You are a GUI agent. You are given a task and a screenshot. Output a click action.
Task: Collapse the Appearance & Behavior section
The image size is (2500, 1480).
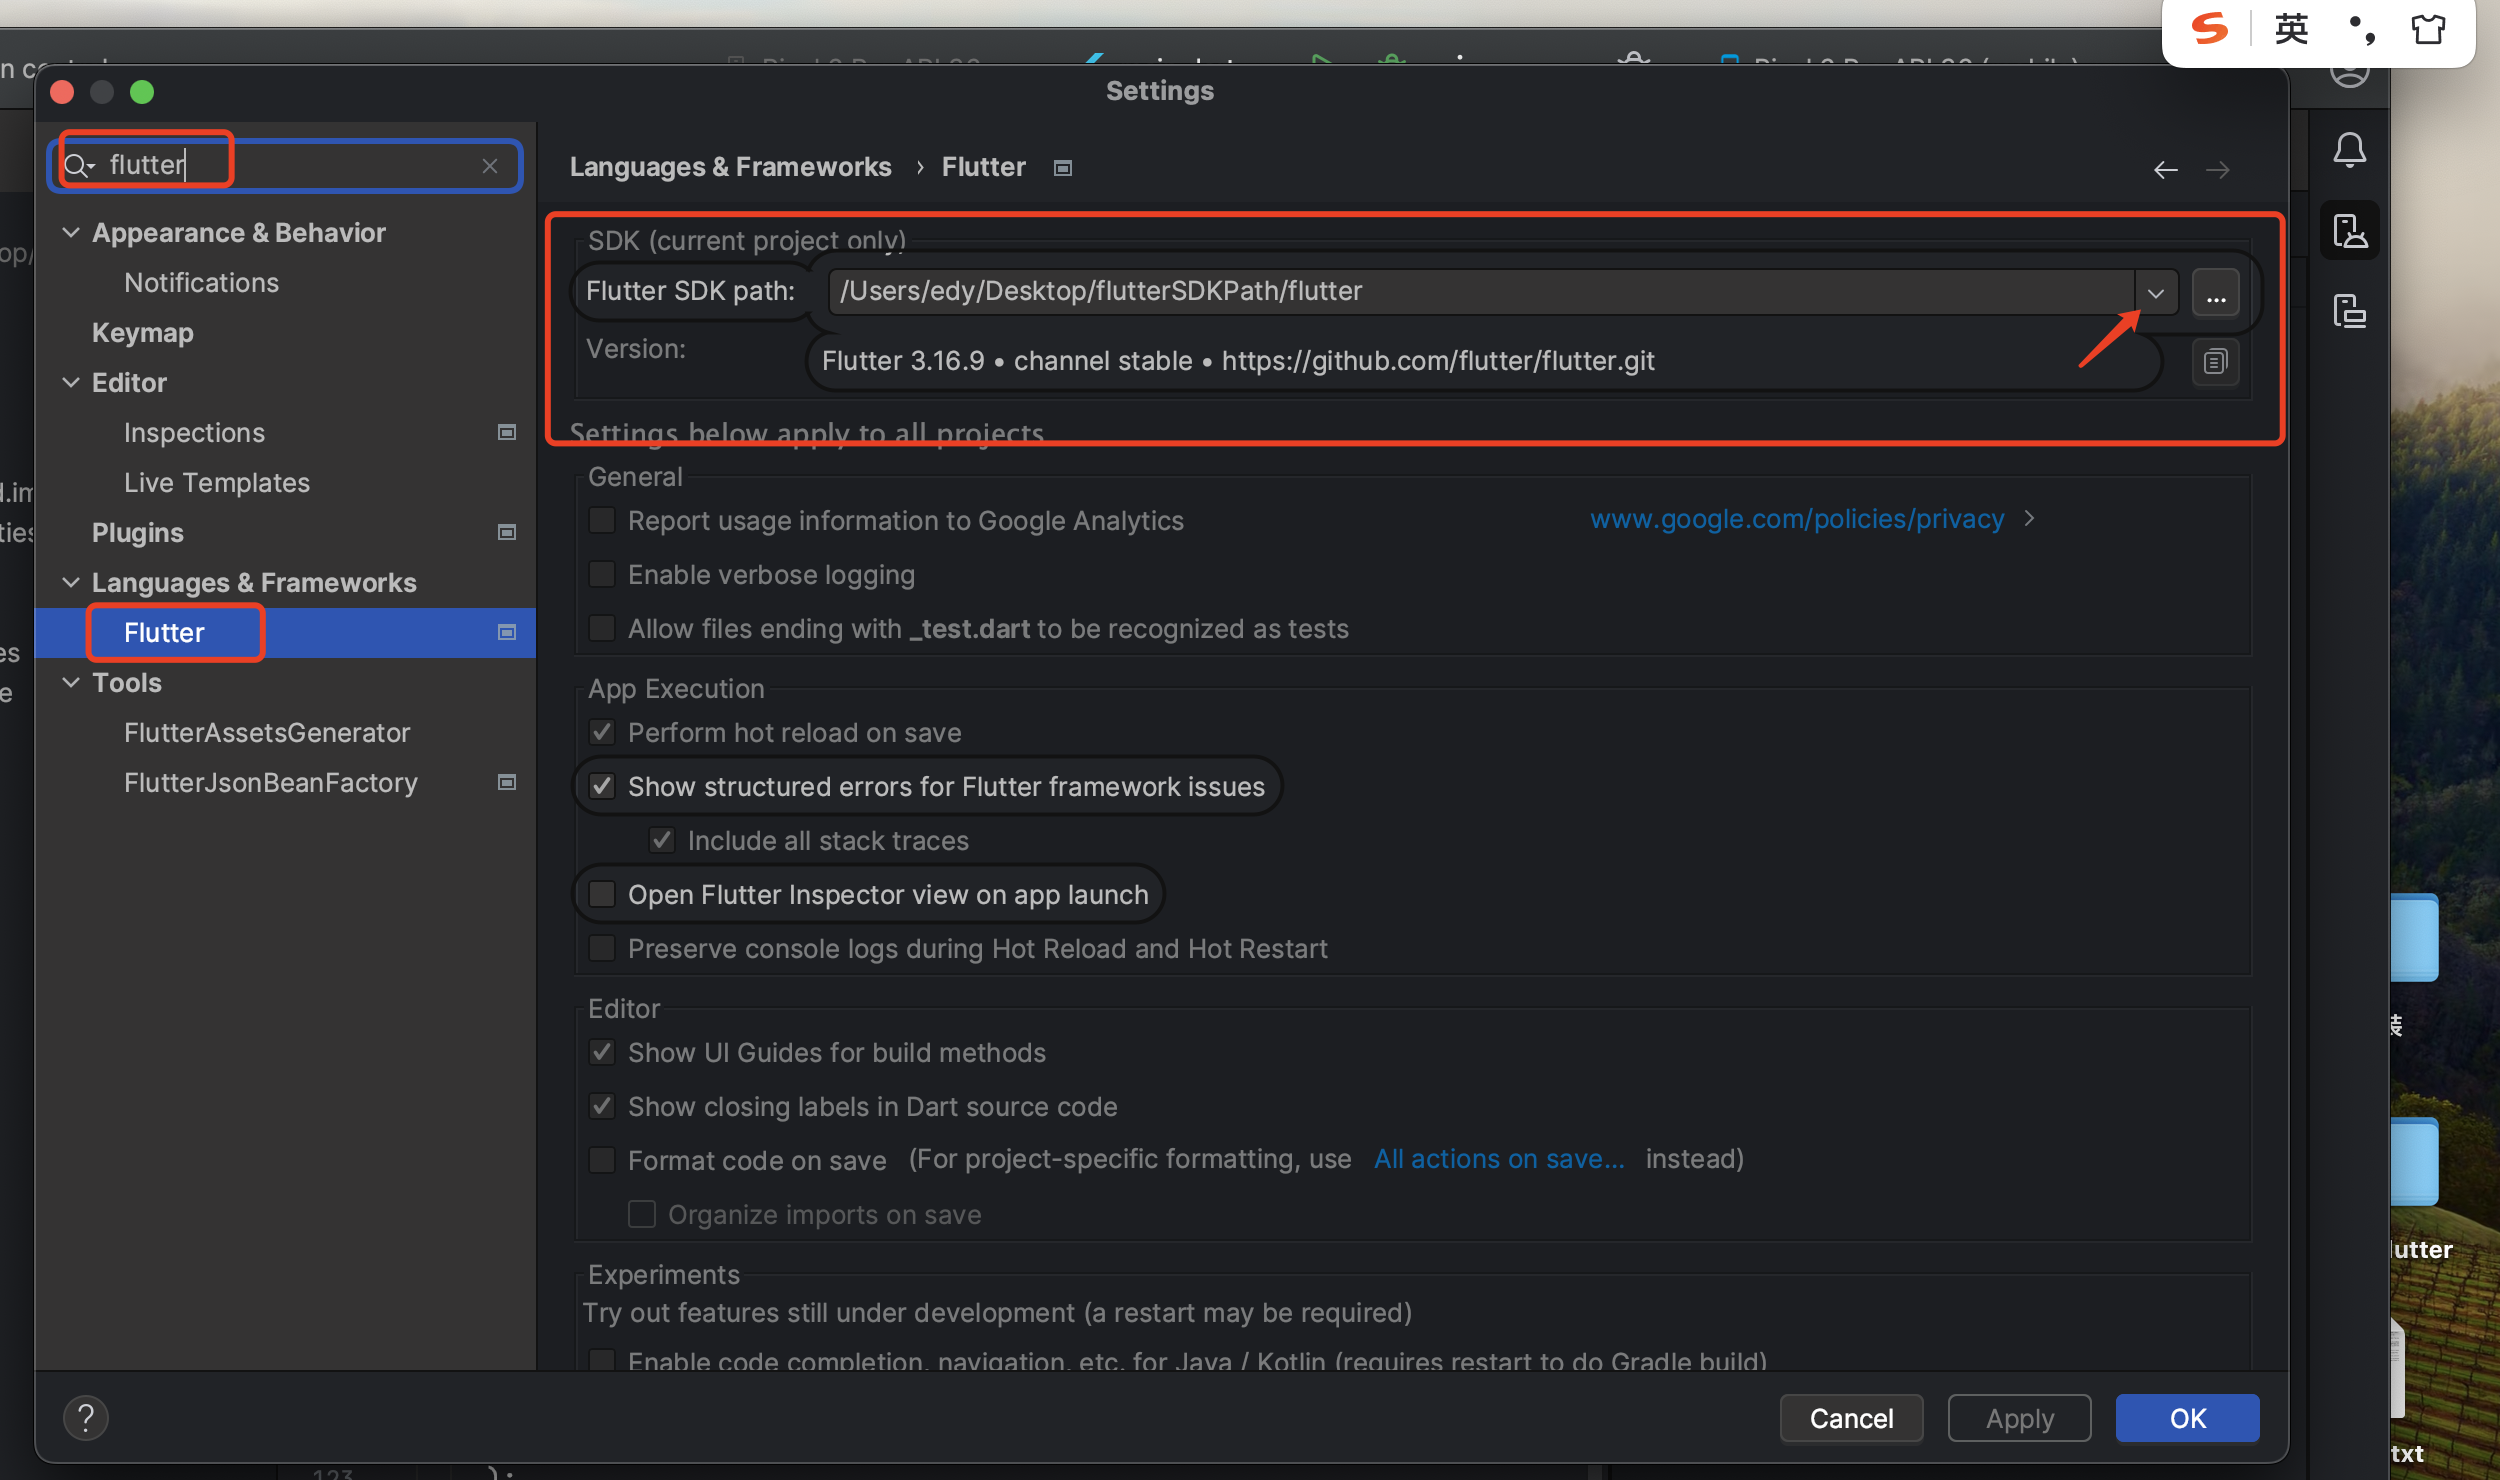tap(71, 233)
